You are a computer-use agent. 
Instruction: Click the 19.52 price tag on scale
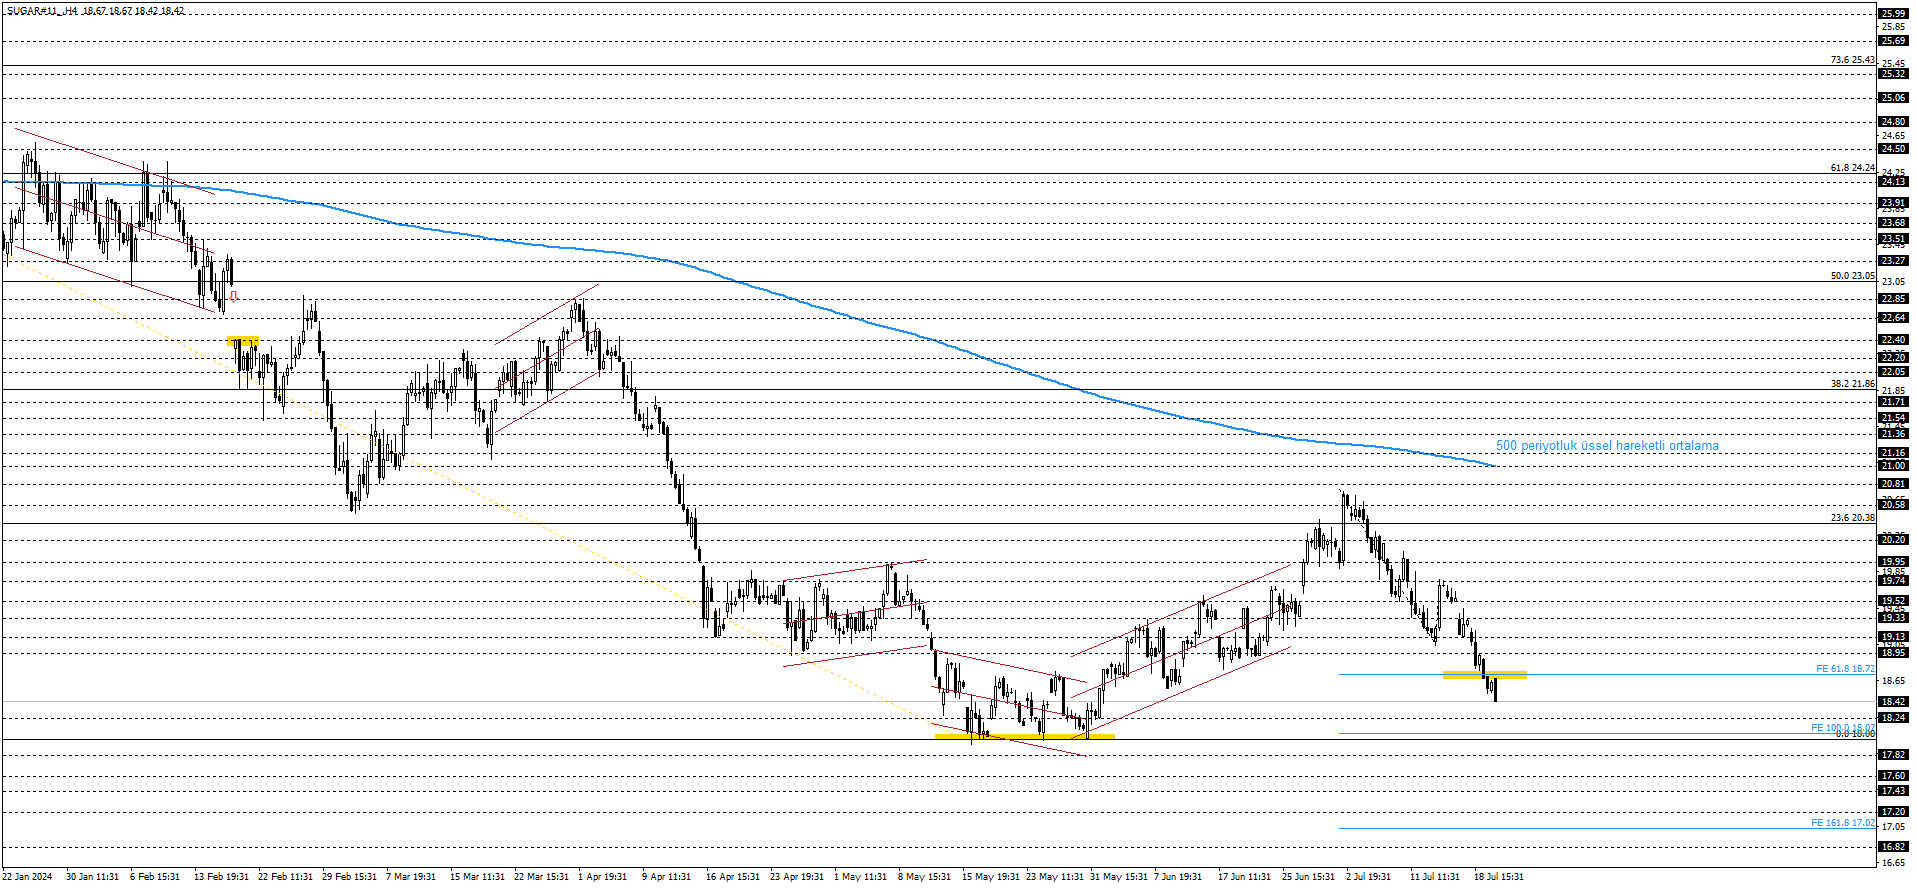pyautogui.click(x=1893, y=601)
